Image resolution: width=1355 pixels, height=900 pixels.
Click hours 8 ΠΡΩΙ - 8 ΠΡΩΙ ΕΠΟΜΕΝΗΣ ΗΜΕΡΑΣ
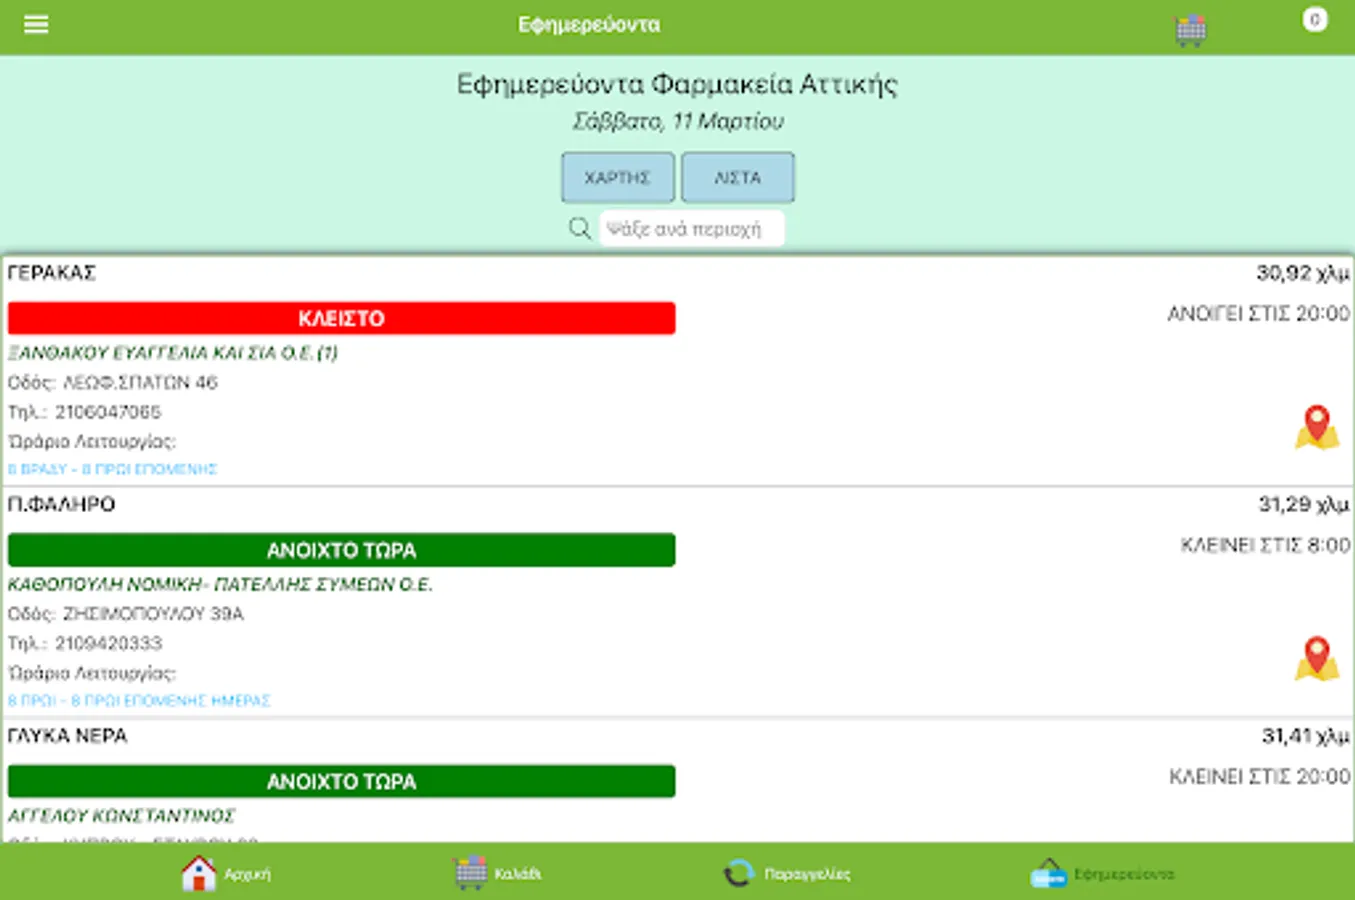click(139, 701)
